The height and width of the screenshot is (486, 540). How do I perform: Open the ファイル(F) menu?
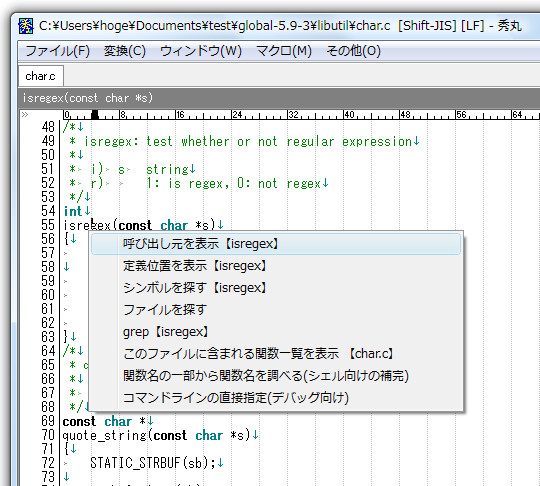[x=58, y=51]
